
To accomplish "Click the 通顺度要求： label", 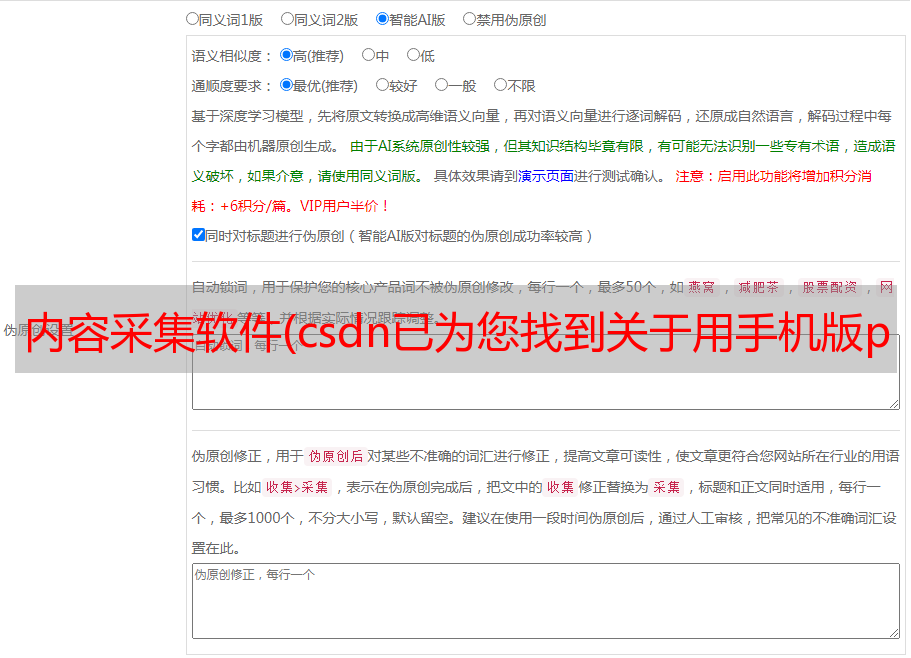I will coord(232,86).
